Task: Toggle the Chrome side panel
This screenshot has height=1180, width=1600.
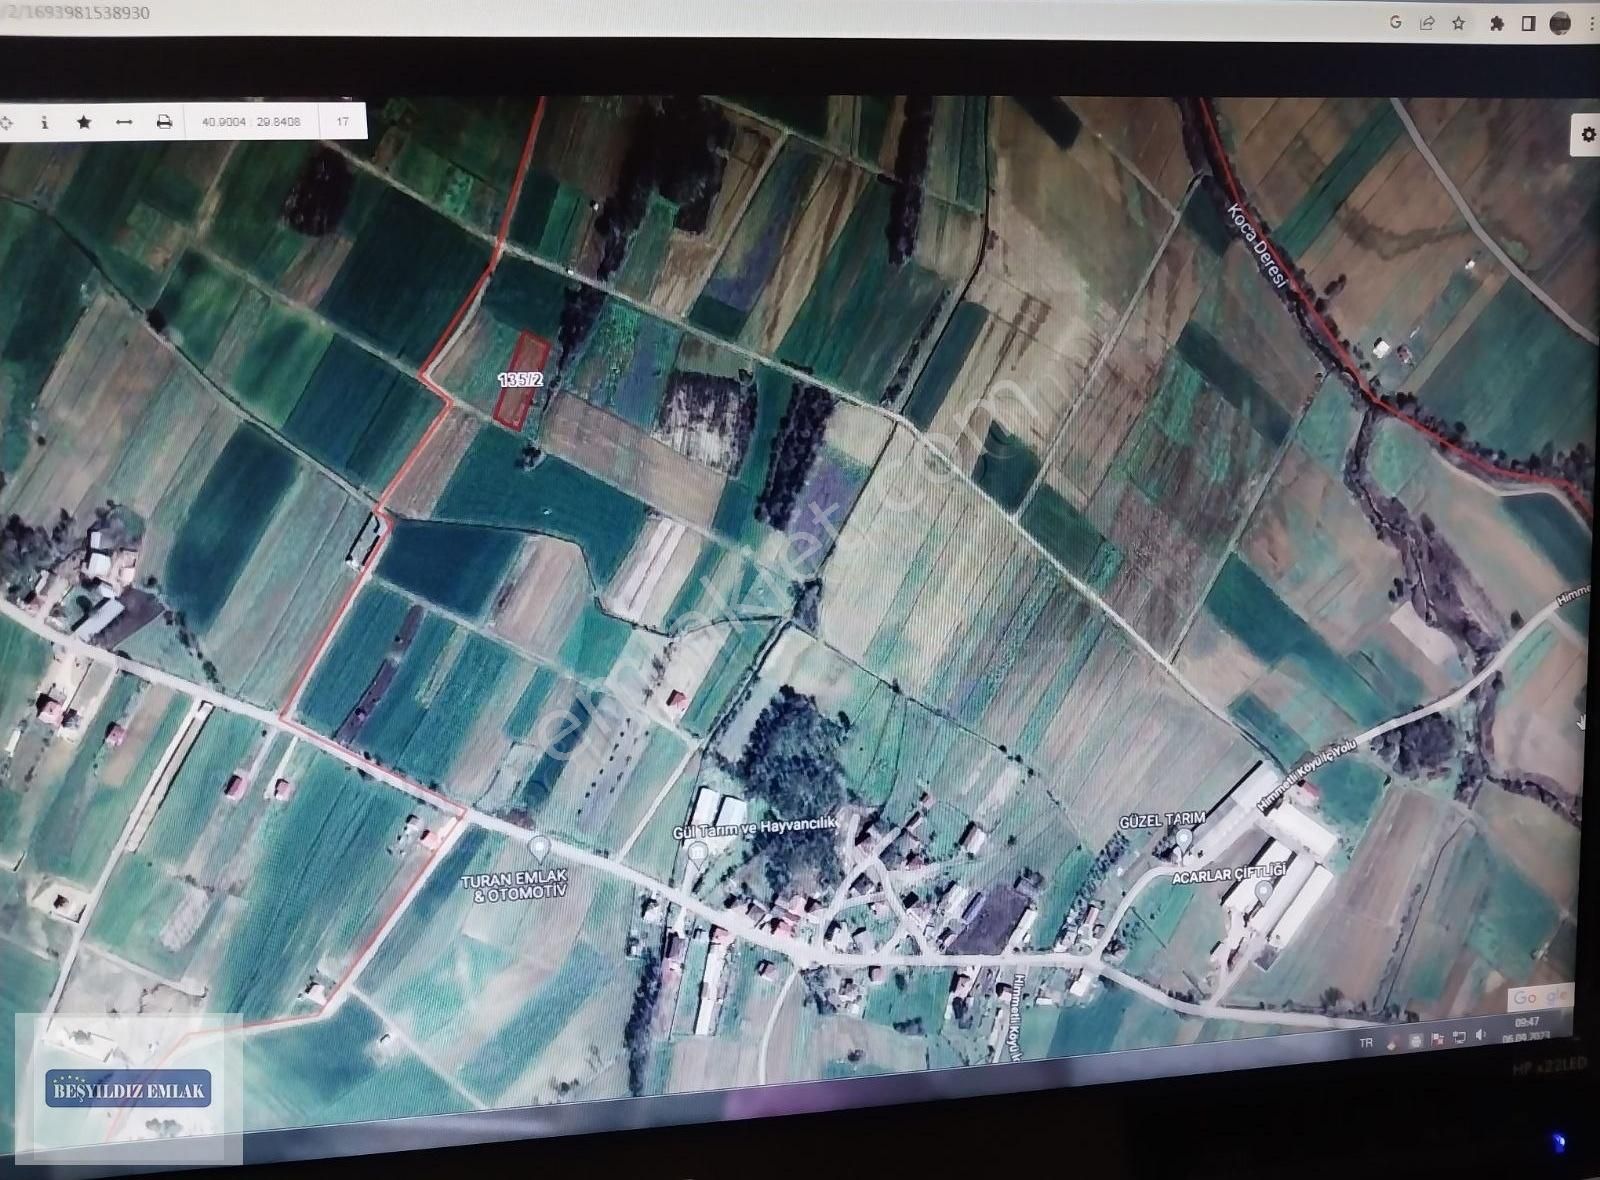Action: pos(1528,23)
